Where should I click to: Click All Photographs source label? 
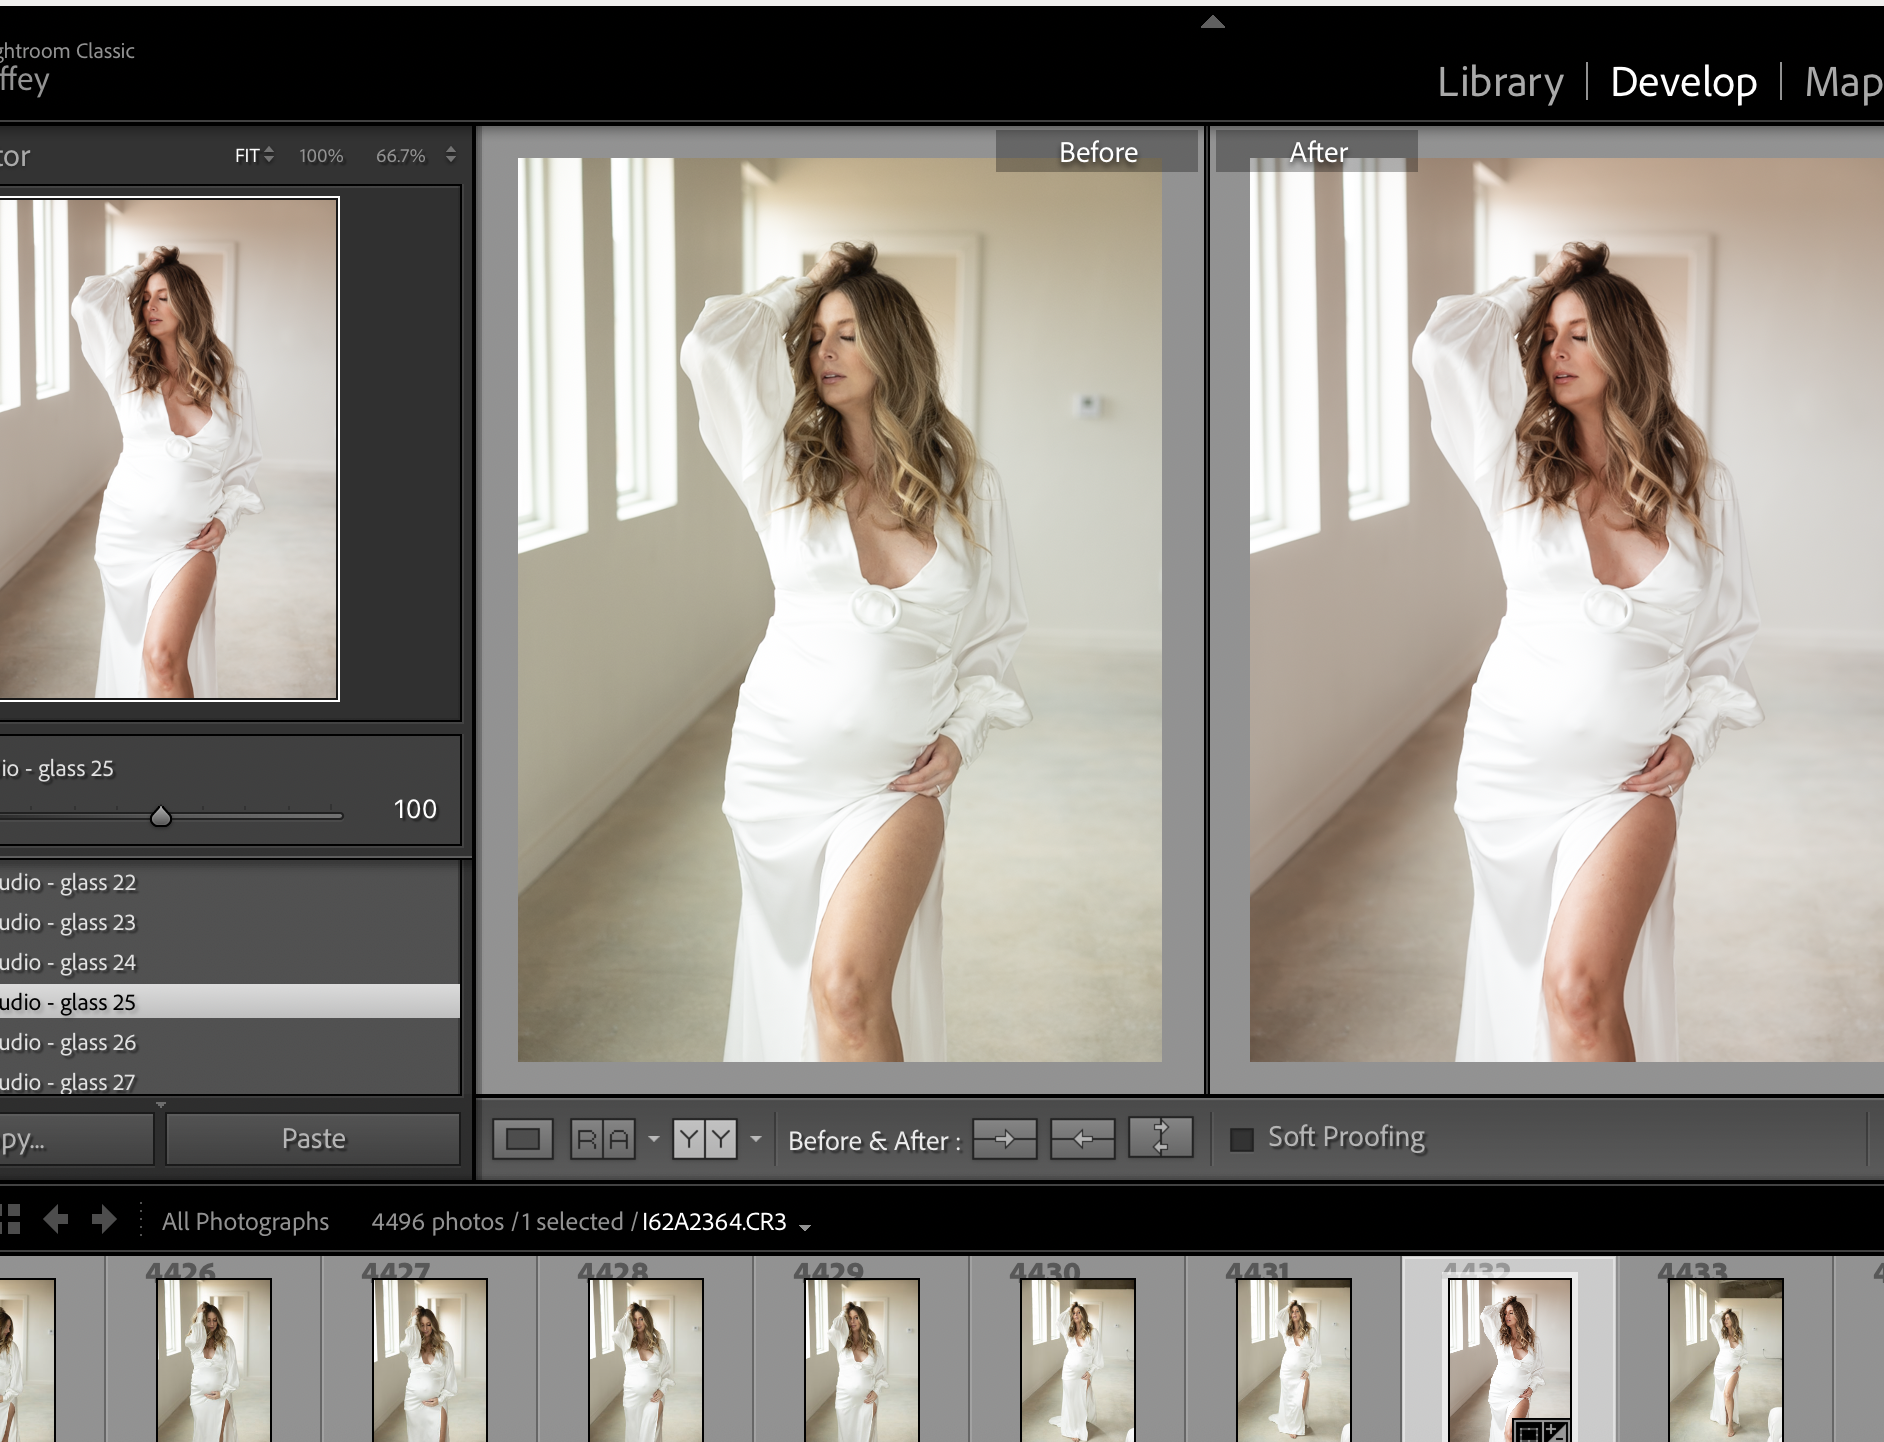[245, 1221]
